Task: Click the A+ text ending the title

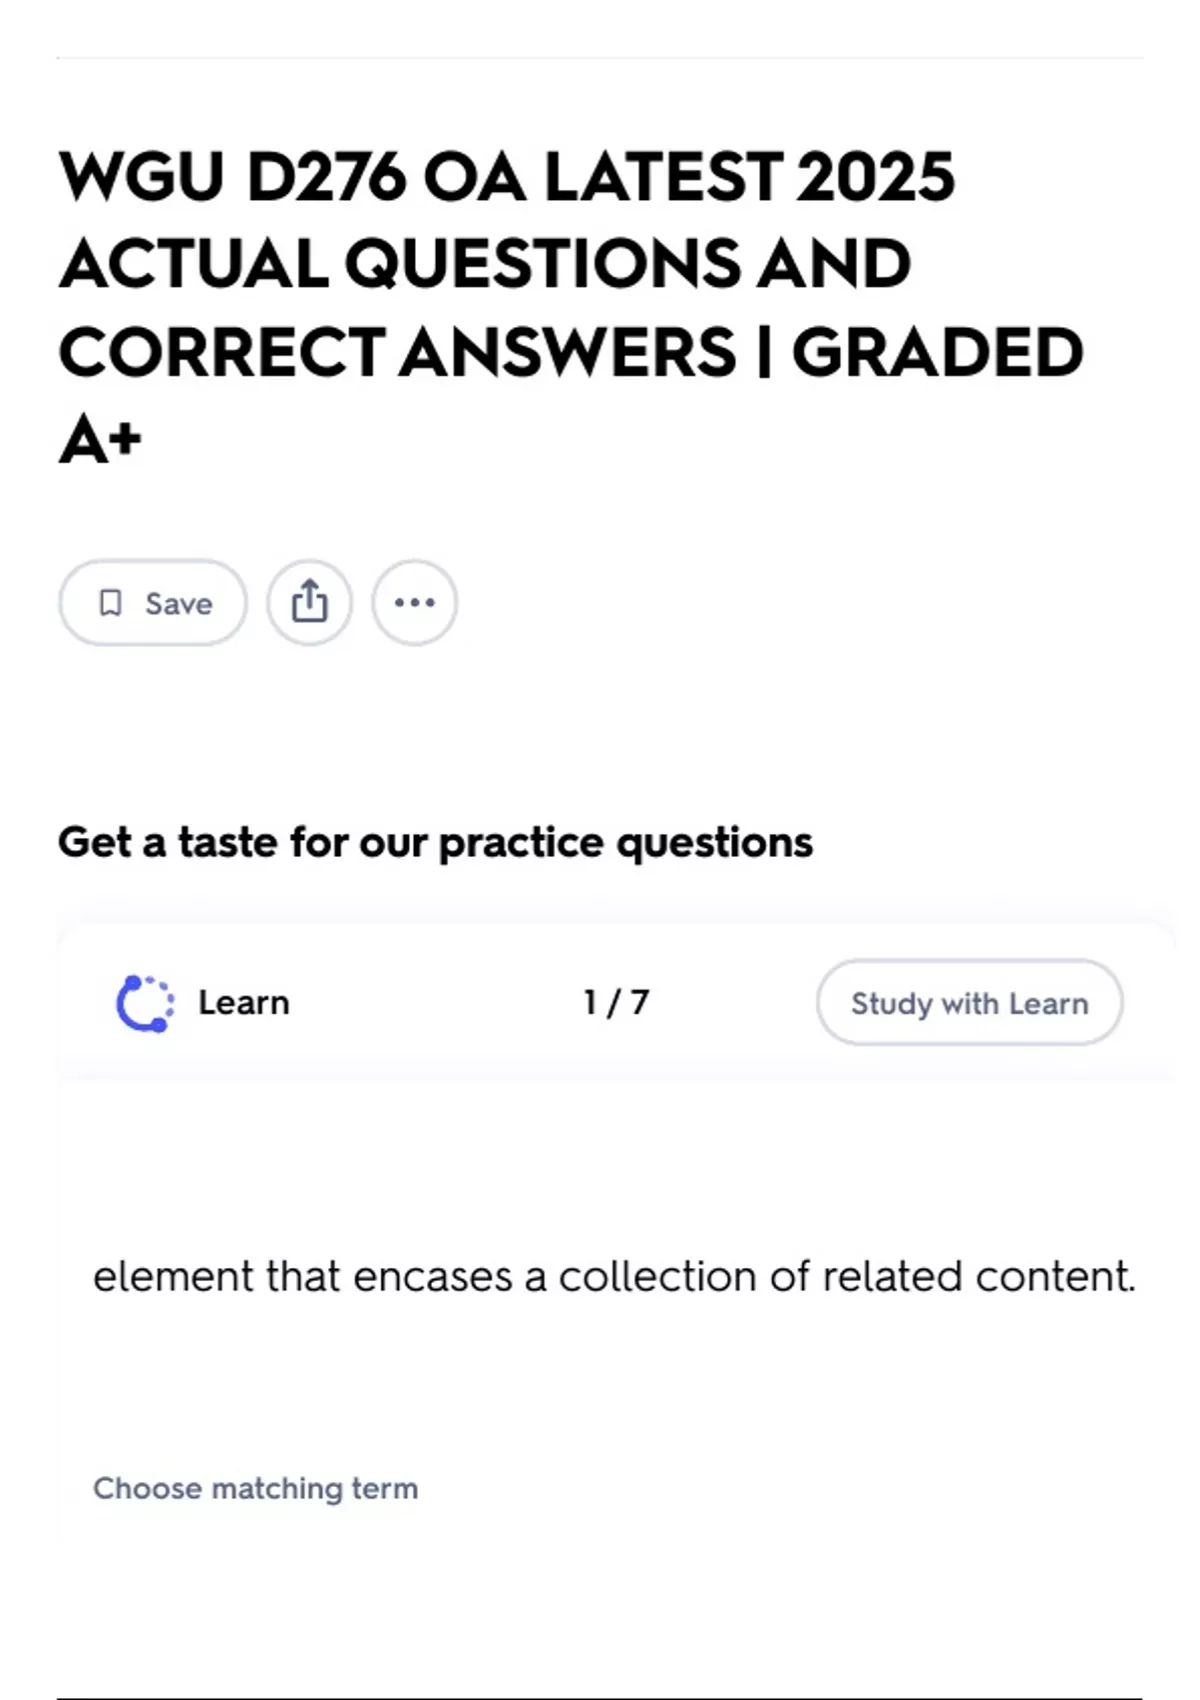Action: point(100,440)
